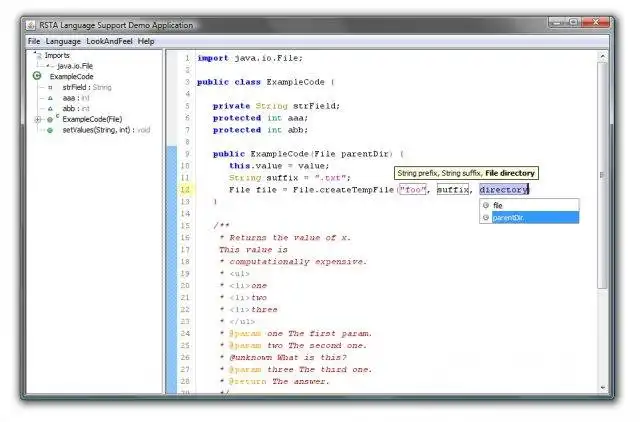
Task: Click the protected field icon beside aaa
Action: click(x=50, y=98)
